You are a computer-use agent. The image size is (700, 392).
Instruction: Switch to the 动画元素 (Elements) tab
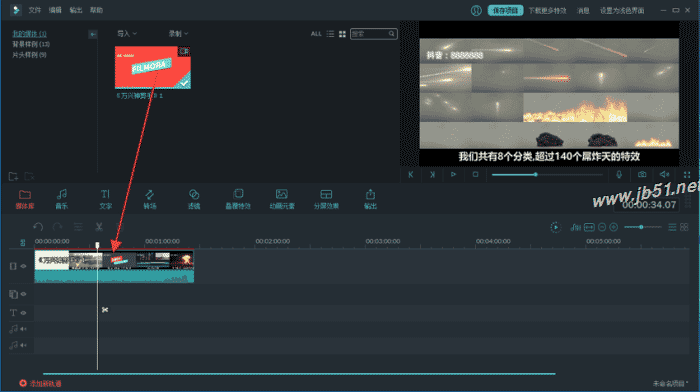[x=282, y=199]
